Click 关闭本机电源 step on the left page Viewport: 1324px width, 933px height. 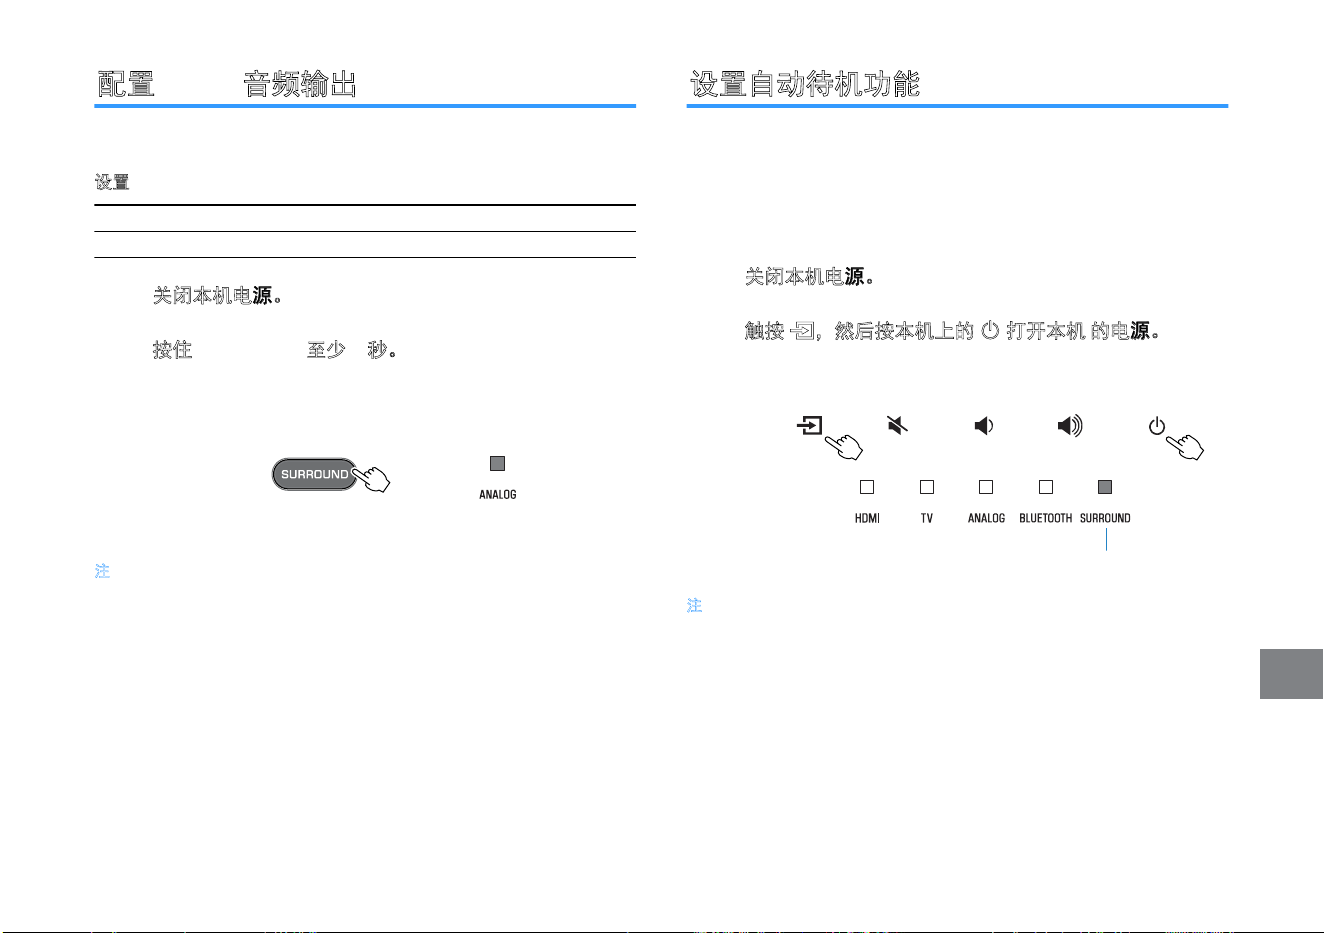coord(217,296)
